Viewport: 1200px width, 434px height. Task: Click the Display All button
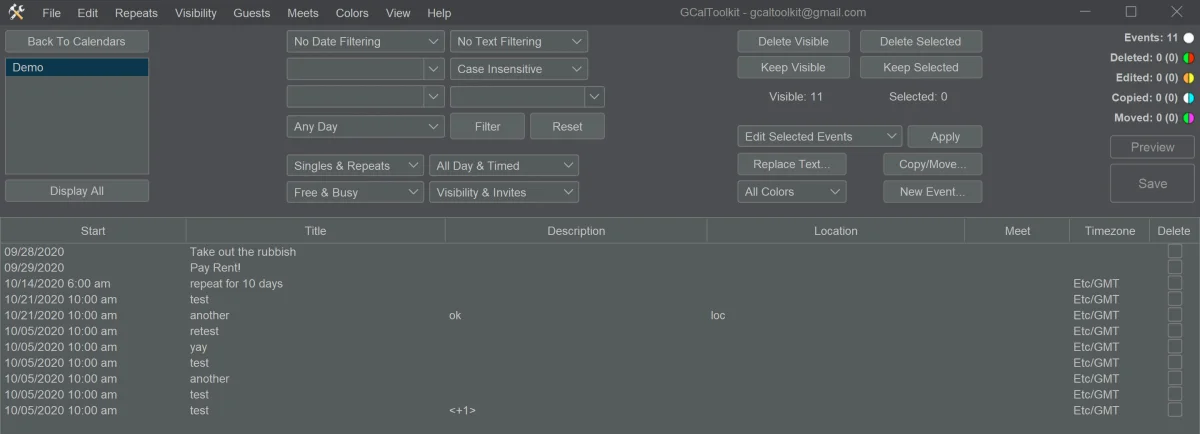coord(77,191)
